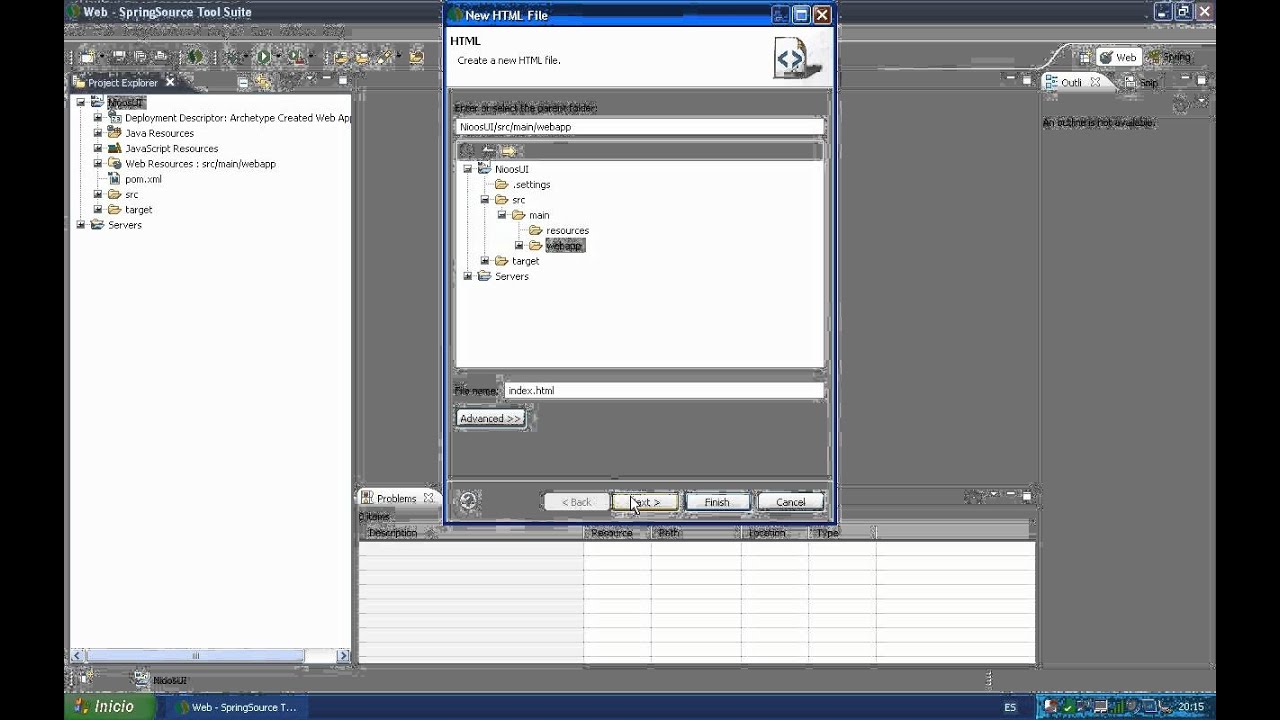Click the Resource column header
Viewport: 1280px width, 720px height.
click(x=617, y=533)
